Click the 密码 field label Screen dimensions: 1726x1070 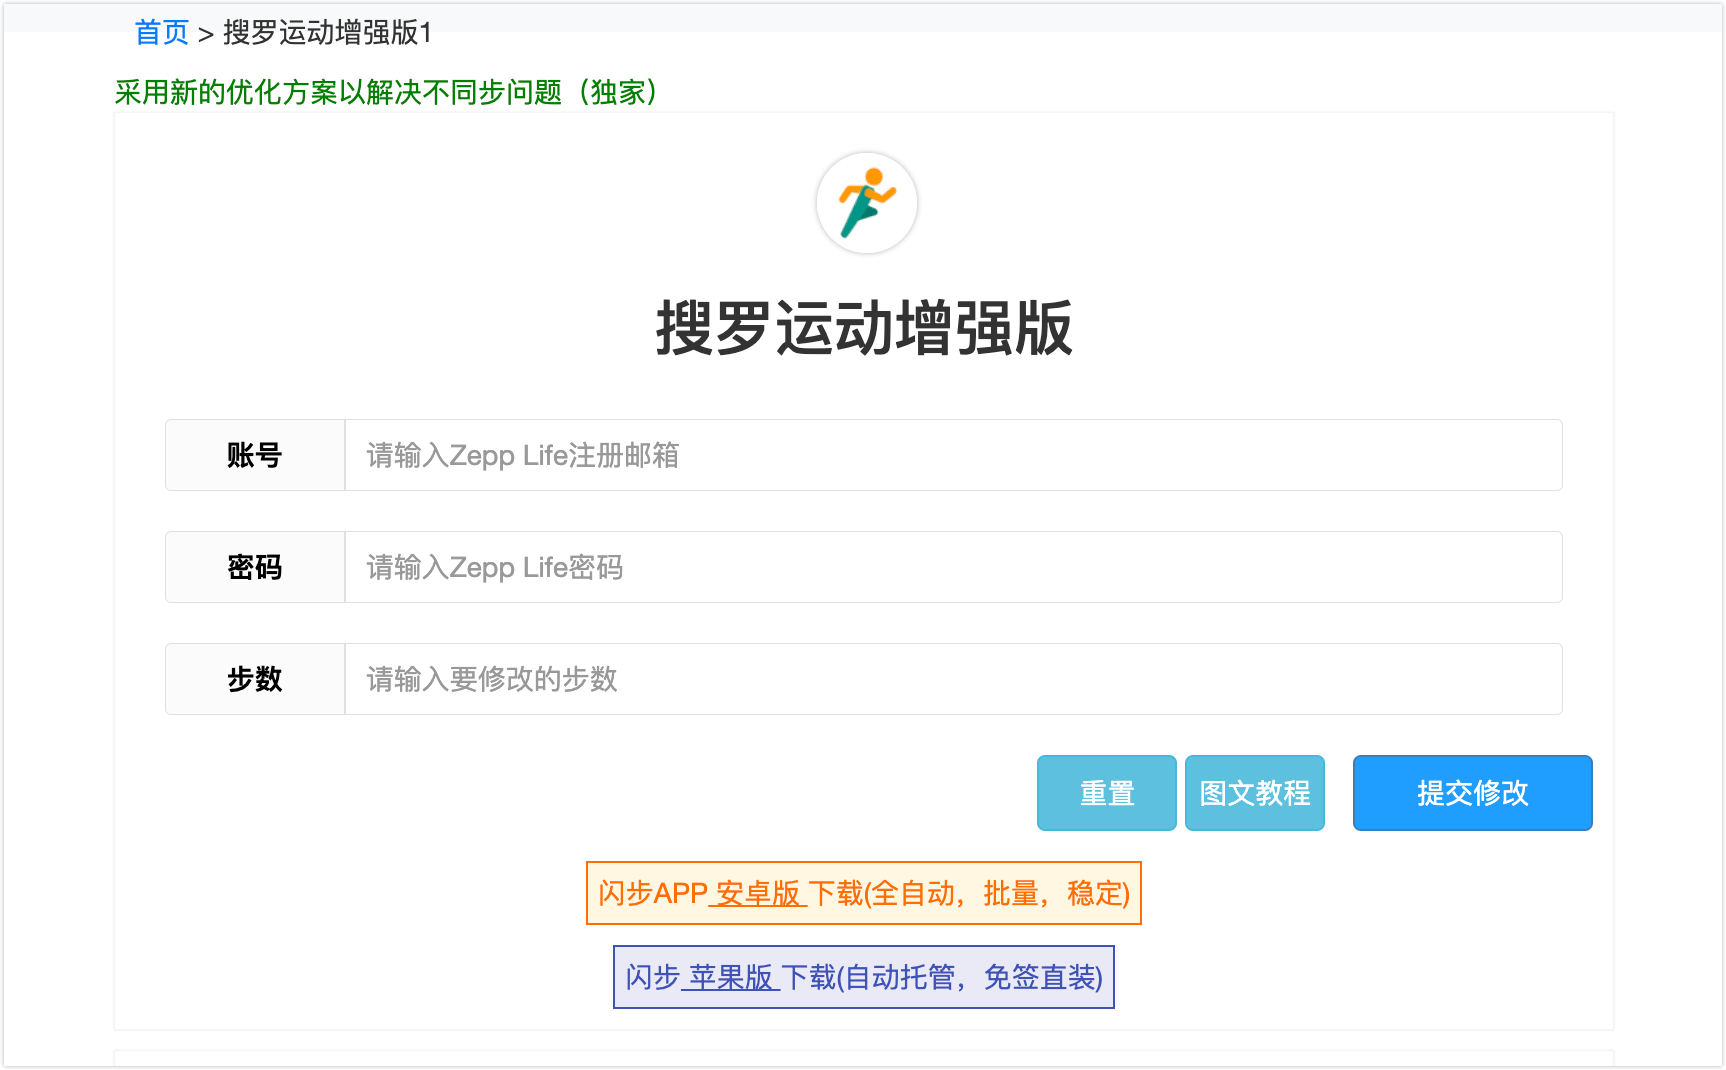pyautogui.click(x=254, y=567)
